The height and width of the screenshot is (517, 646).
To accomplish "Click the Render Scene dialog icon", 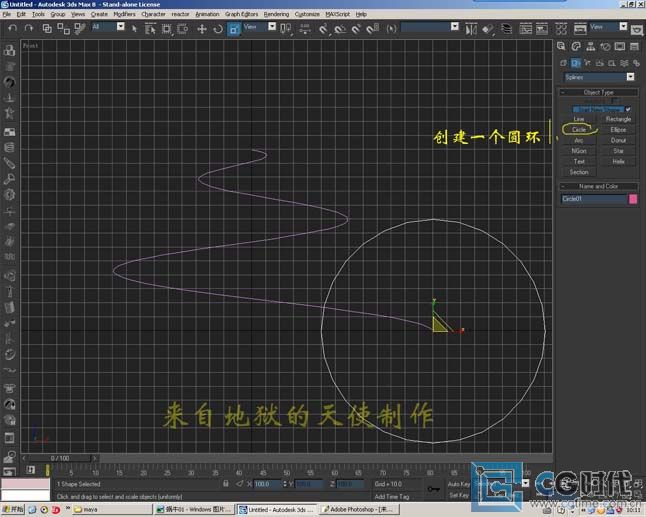I will (580, 29).
